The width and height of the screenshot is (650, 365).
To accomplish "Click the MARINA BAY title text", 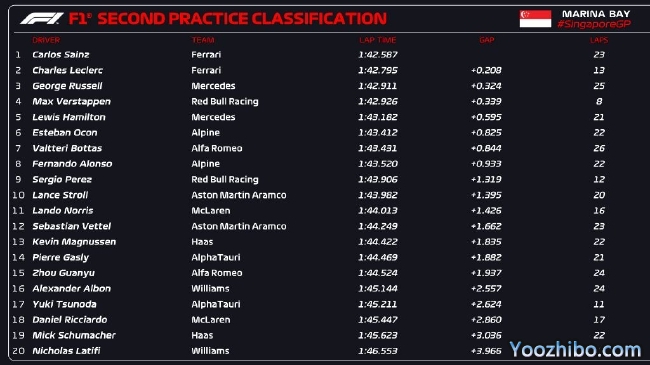I will (596, 14).
